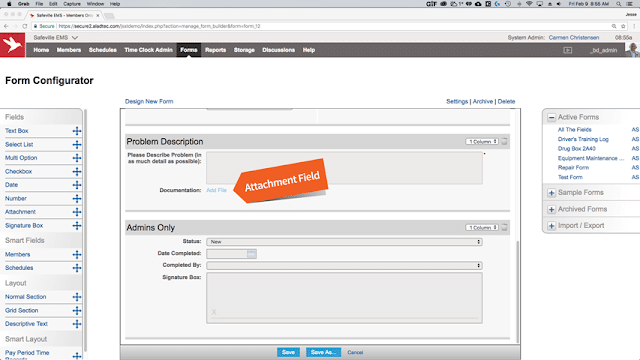The width and height of the screenshot is (640, 360).
Task: Open Spotlight search in menu bar
Action: click(x=619, y=4)
